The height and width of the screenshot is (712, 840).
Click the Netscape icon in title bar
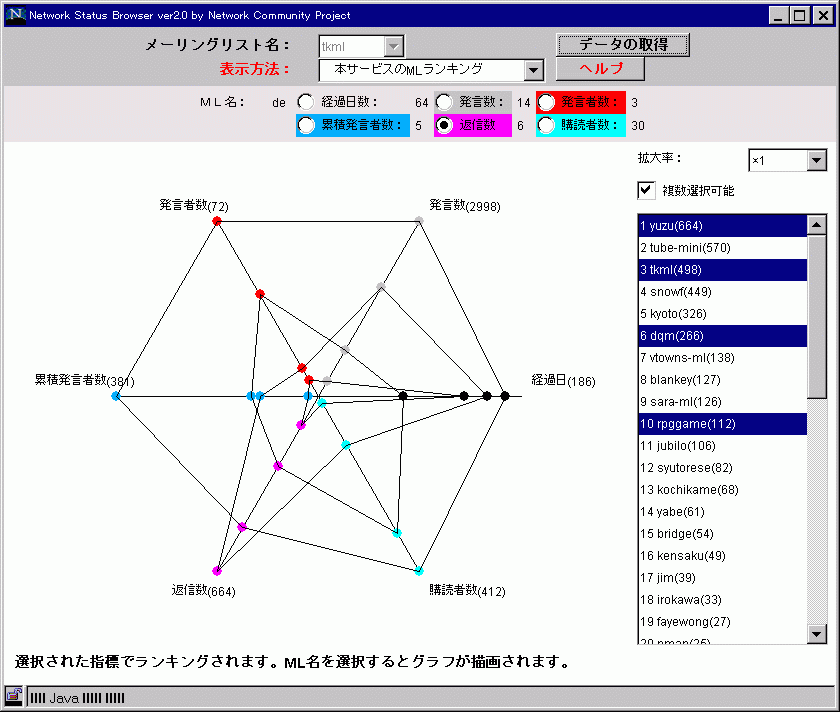click(x=15, y=15)
